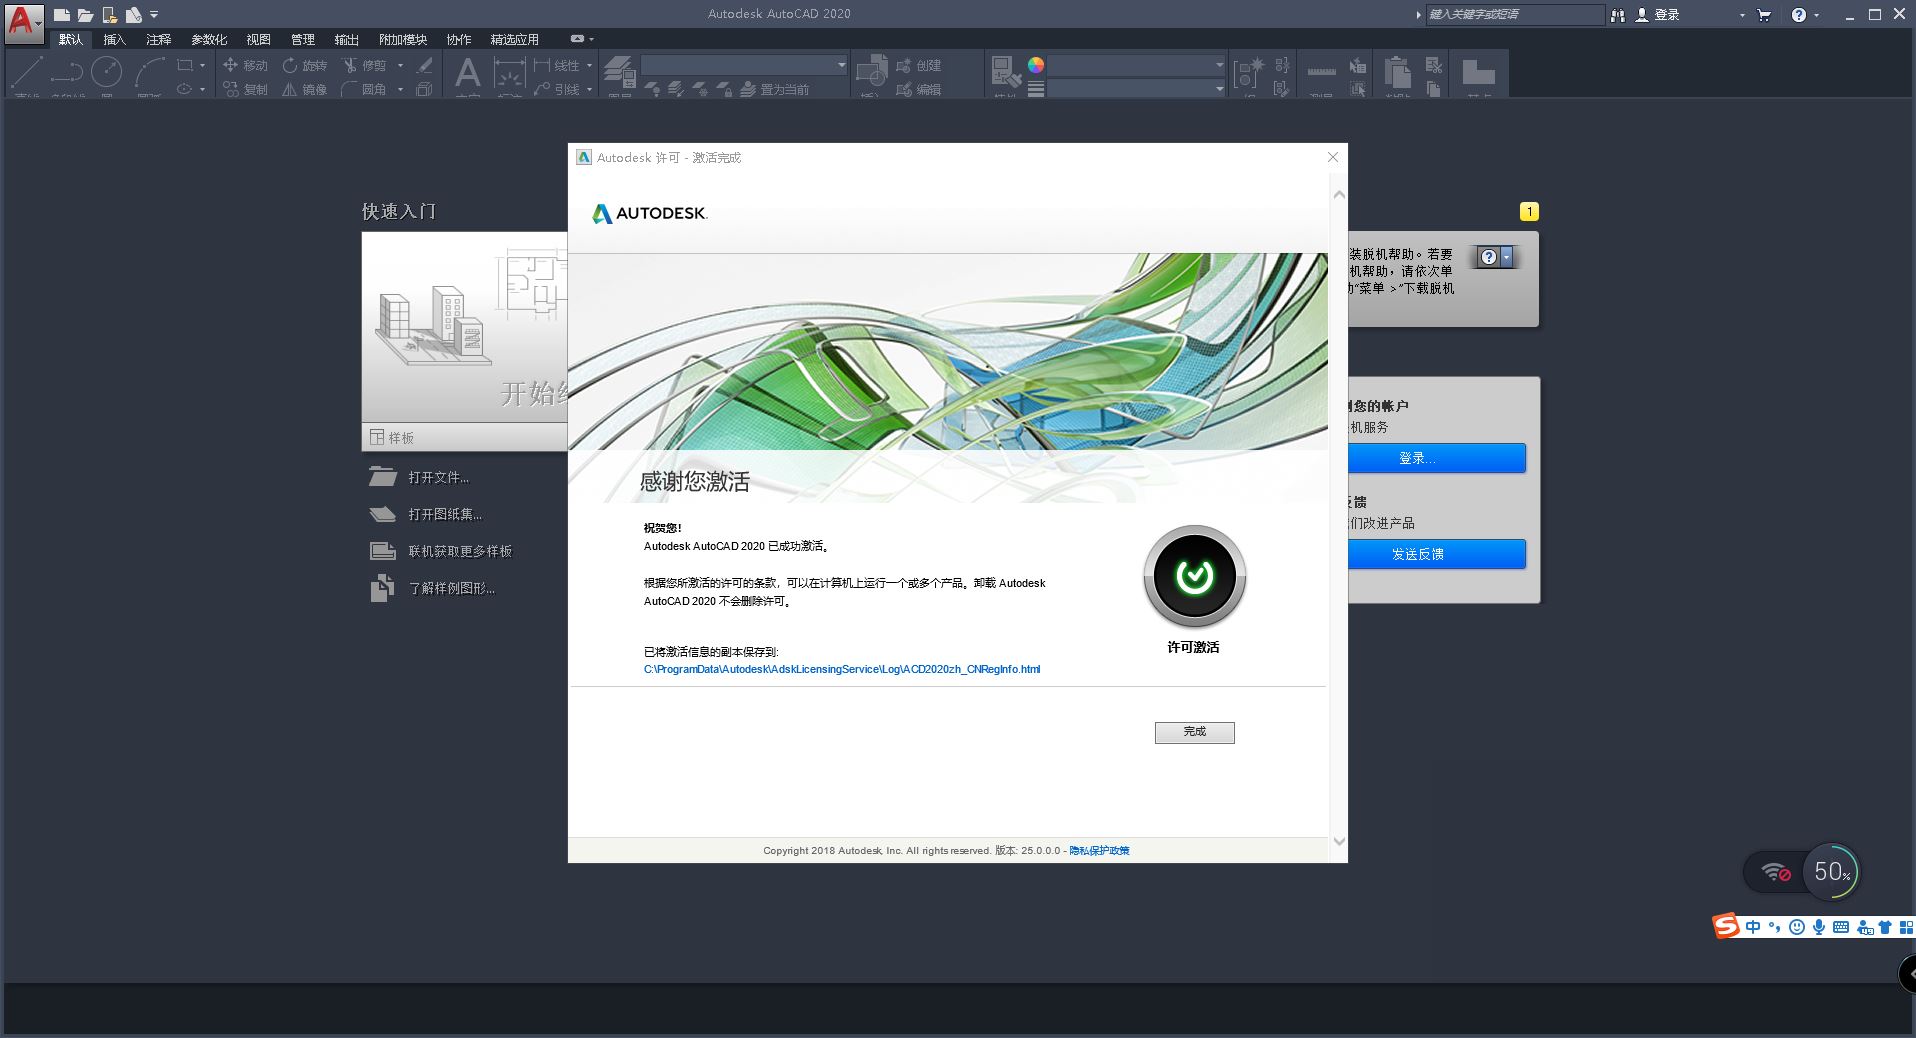Select the Polyline tool icon

pyautogui.click(x=67, y=72)
